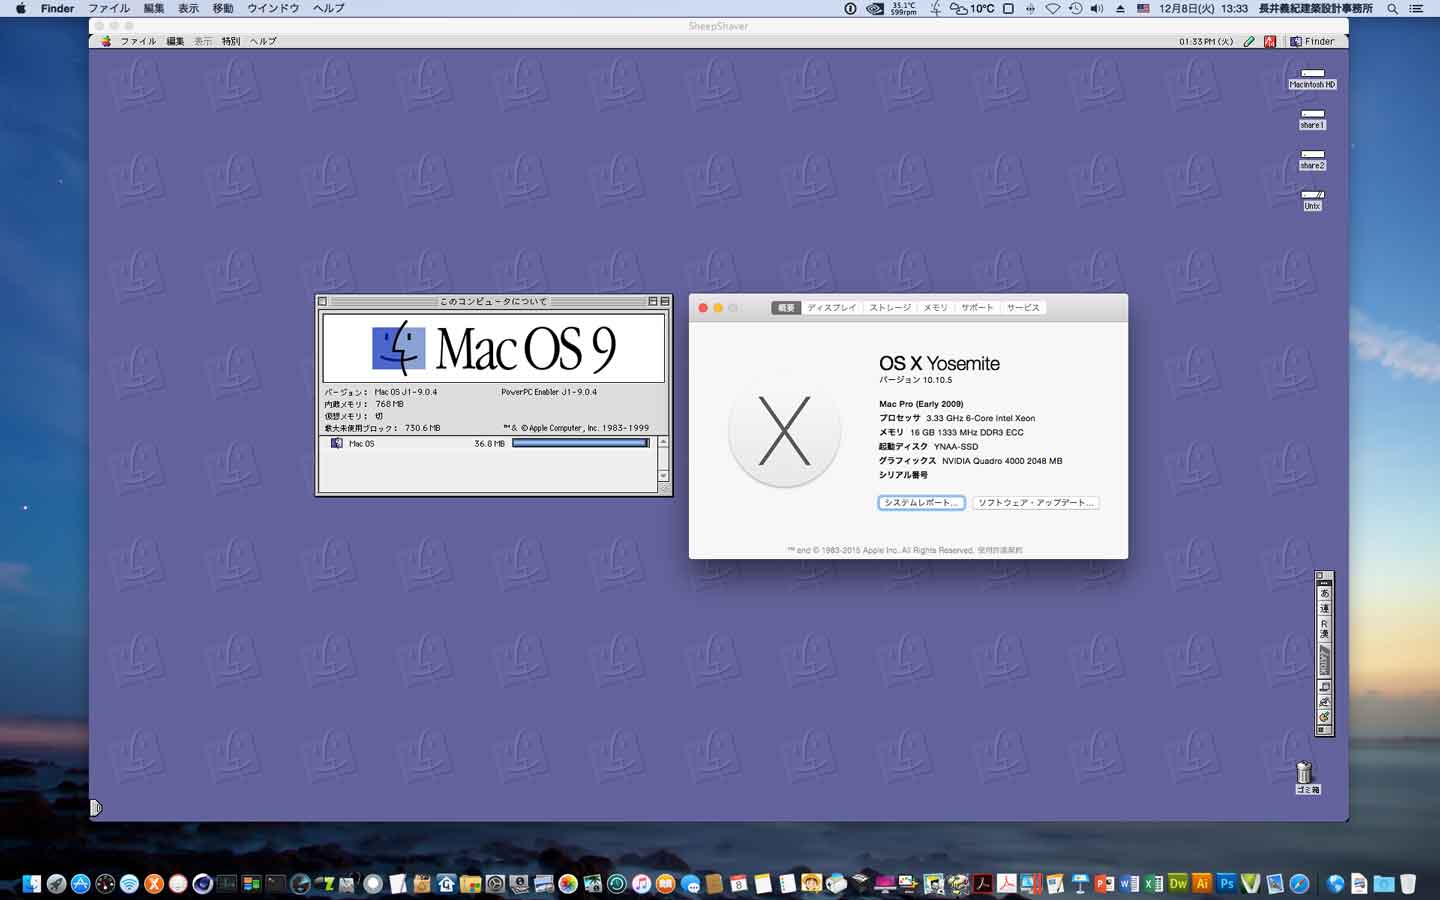
Task: Open iTunes from the Dock
Action: point(641,883)
